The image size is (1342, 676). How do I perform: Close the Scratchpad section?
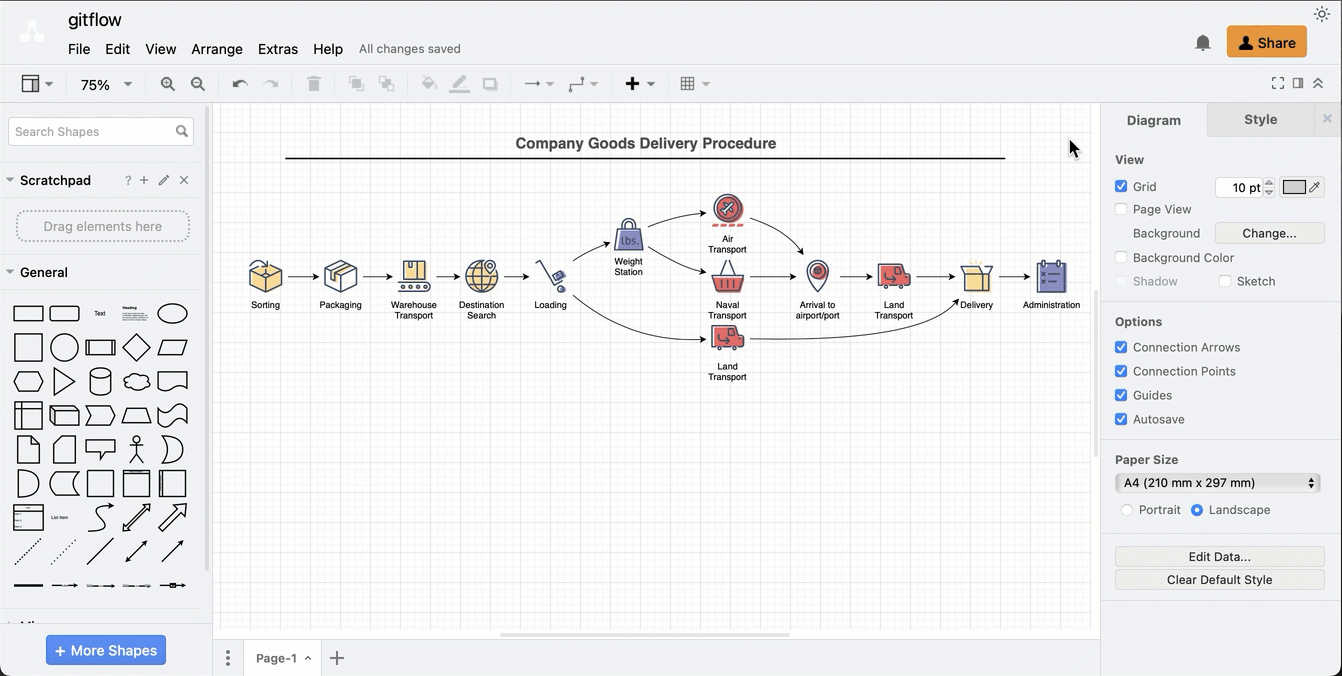184,180
